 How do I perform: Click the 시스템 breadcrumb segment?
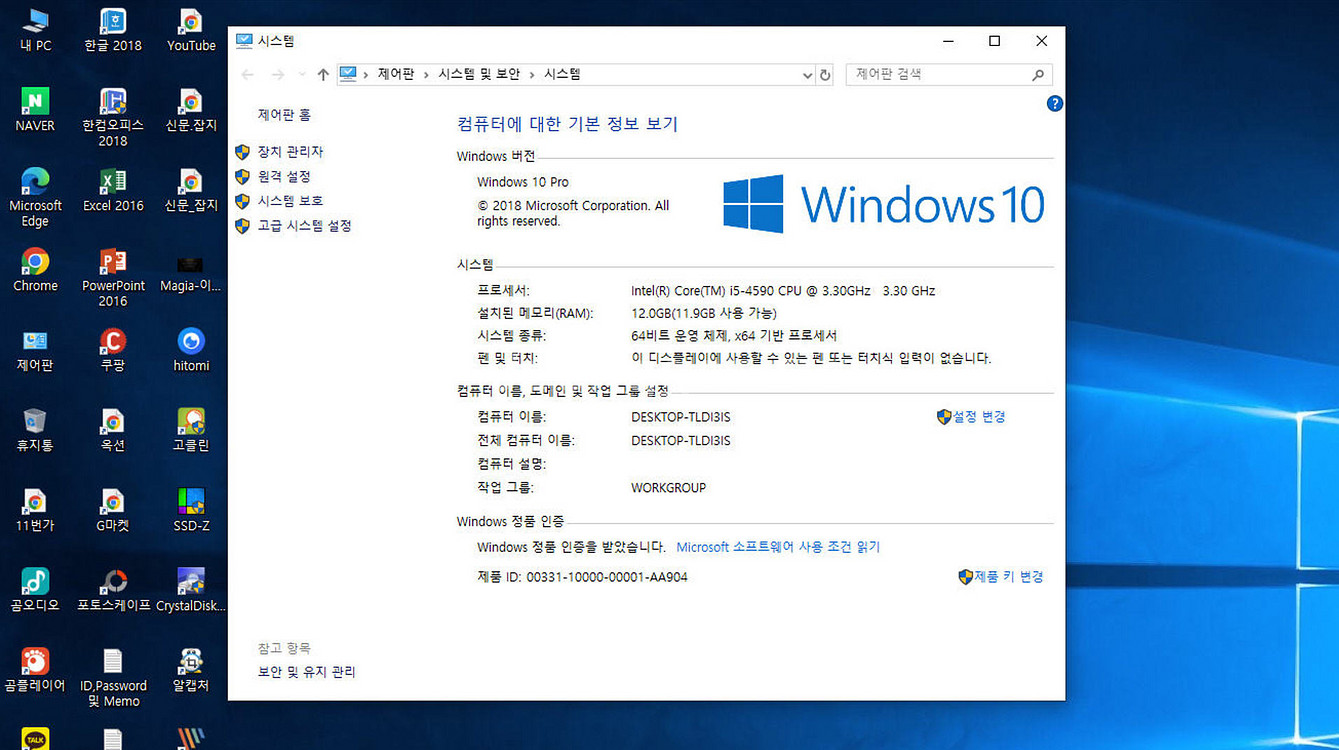pyautogui.click(x=561, y=74)
